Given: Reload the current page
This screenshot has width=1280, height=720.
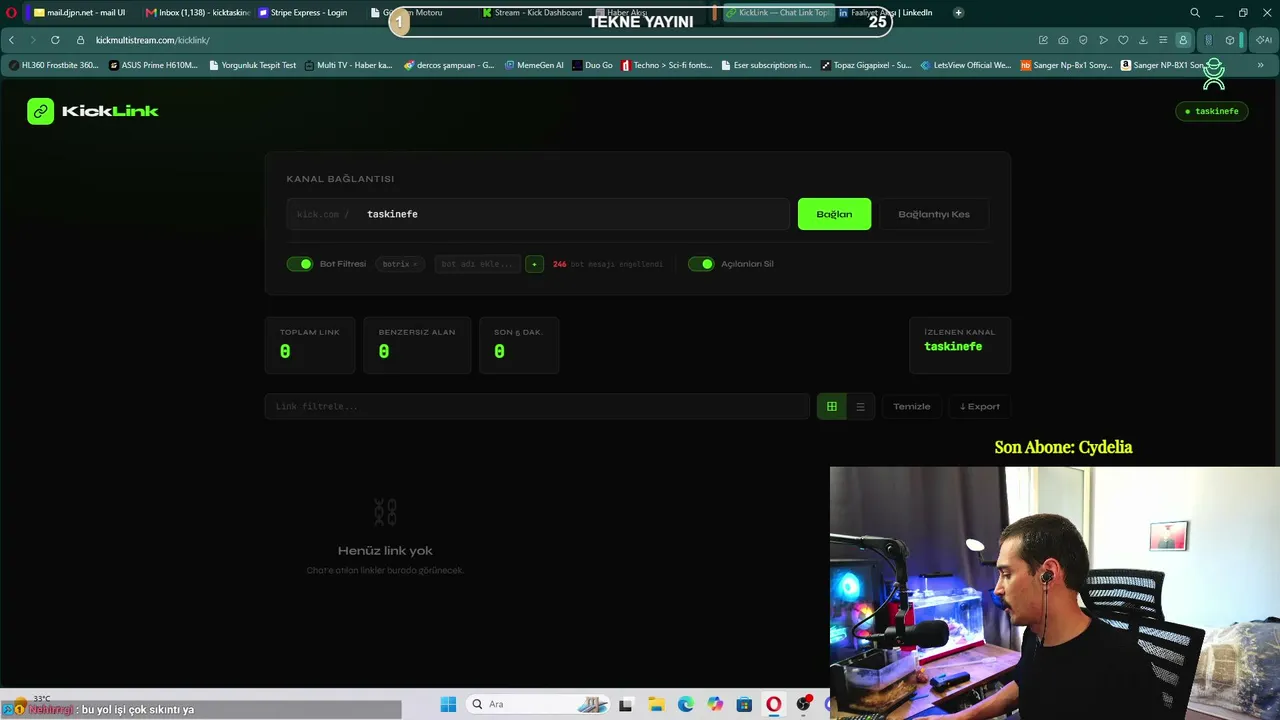Looking at the screenshot, I should [55, 40].
